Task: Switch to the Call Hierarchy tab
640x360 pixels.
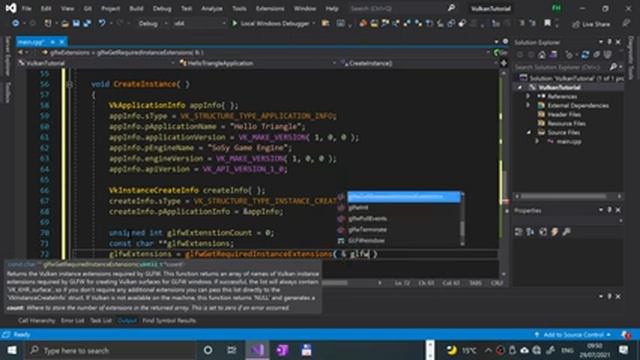Action: coord(36,321)
